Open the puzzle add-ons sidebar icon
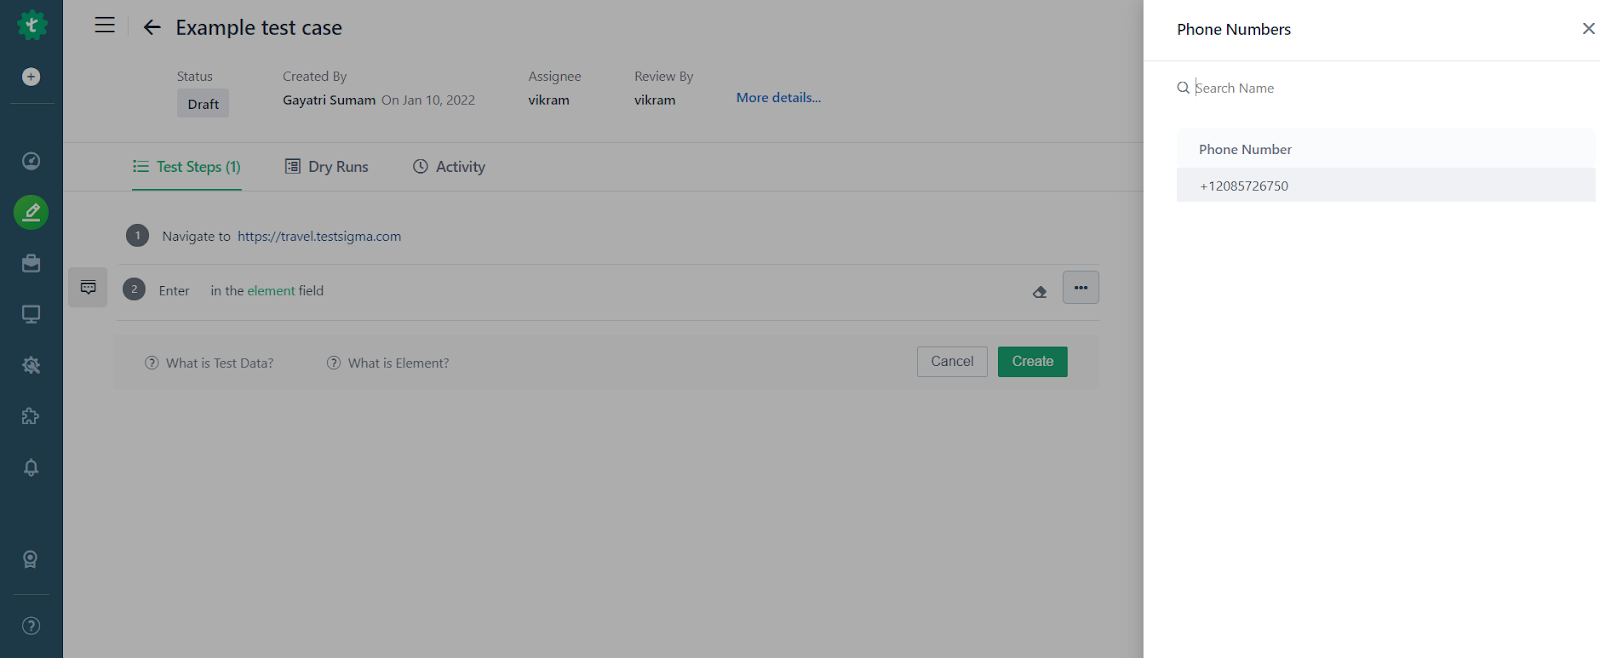 tap(31, 416)
